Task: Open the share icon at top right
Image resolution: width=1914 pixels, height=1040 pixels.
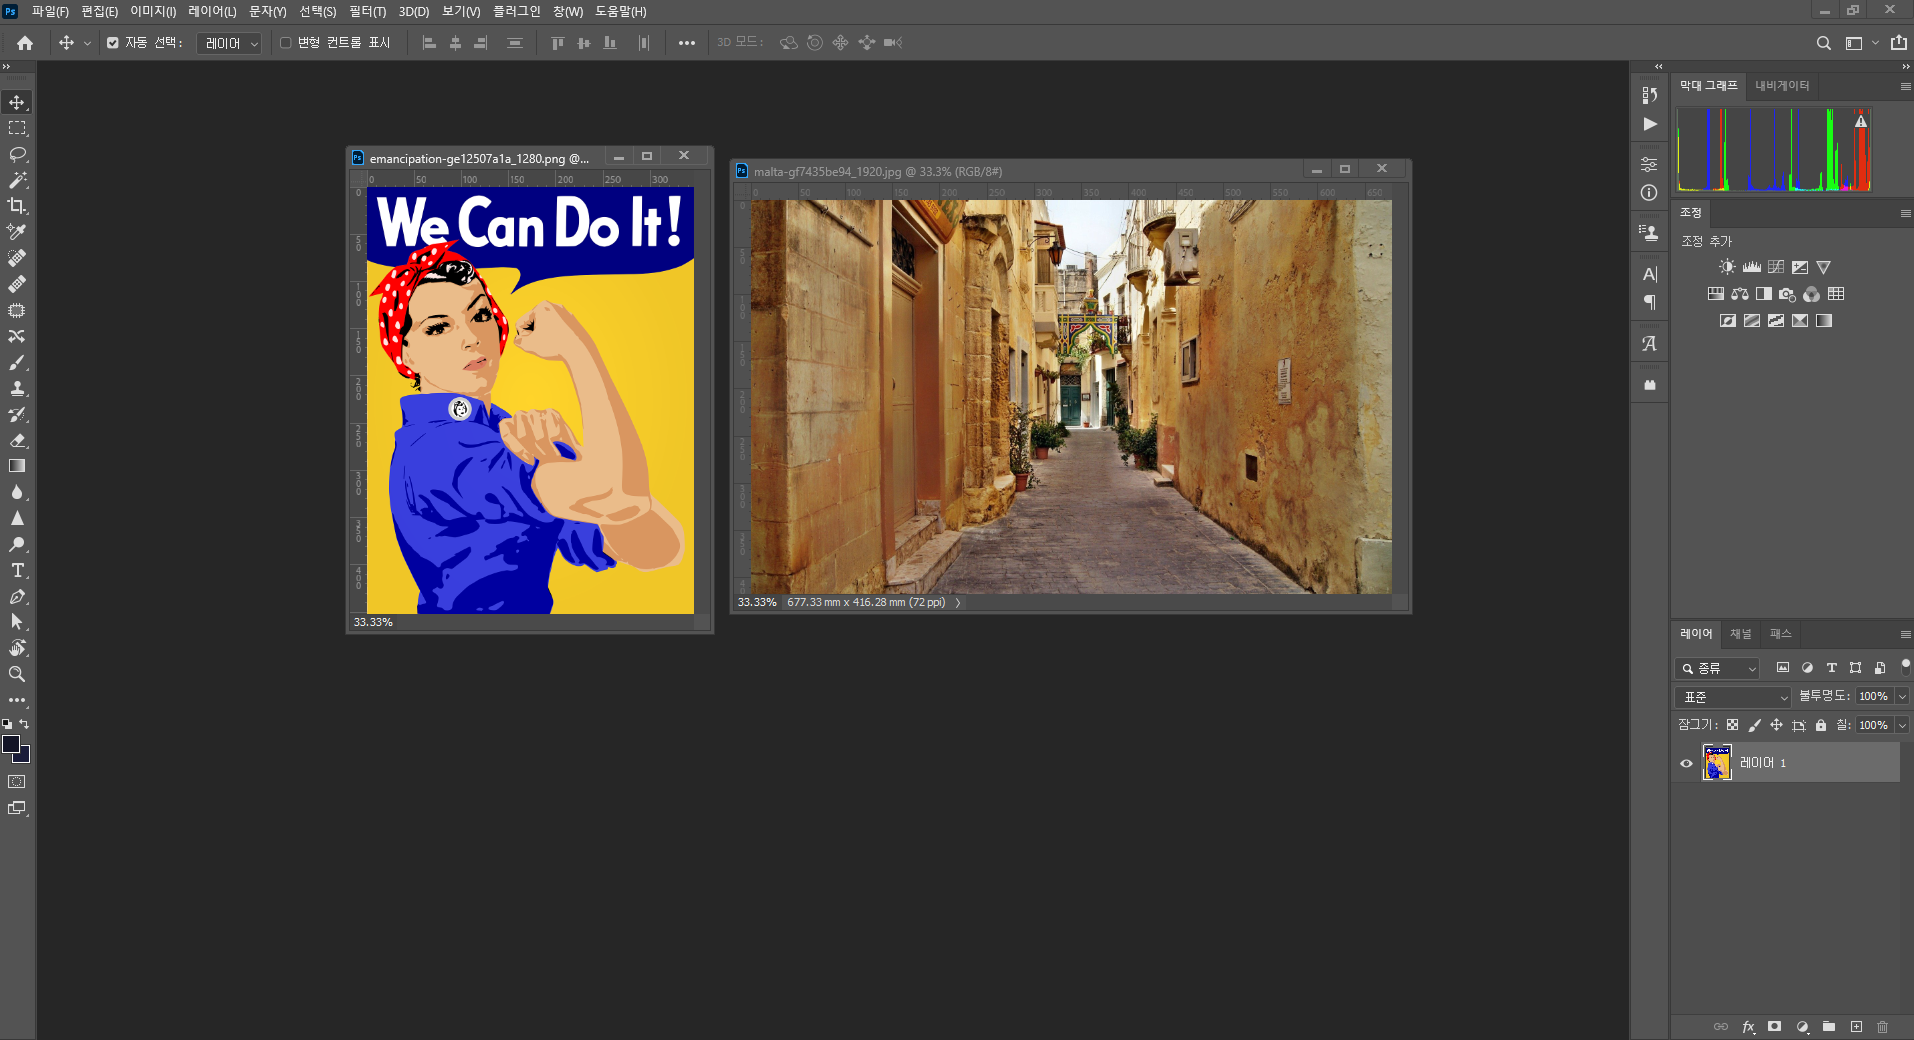Action: [1898, 43]
